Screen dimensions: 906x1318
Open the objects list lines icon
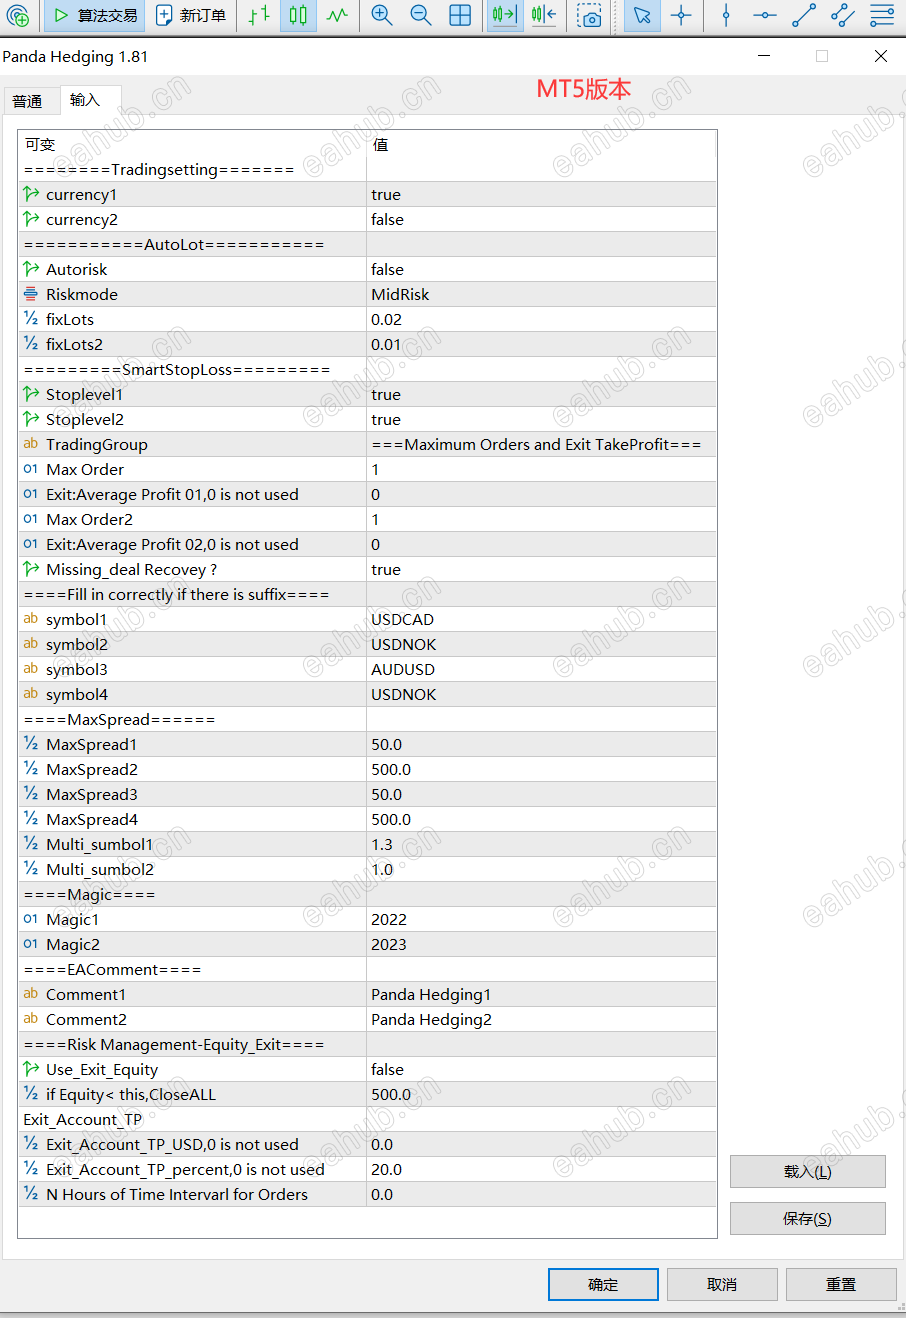point(882,16)
